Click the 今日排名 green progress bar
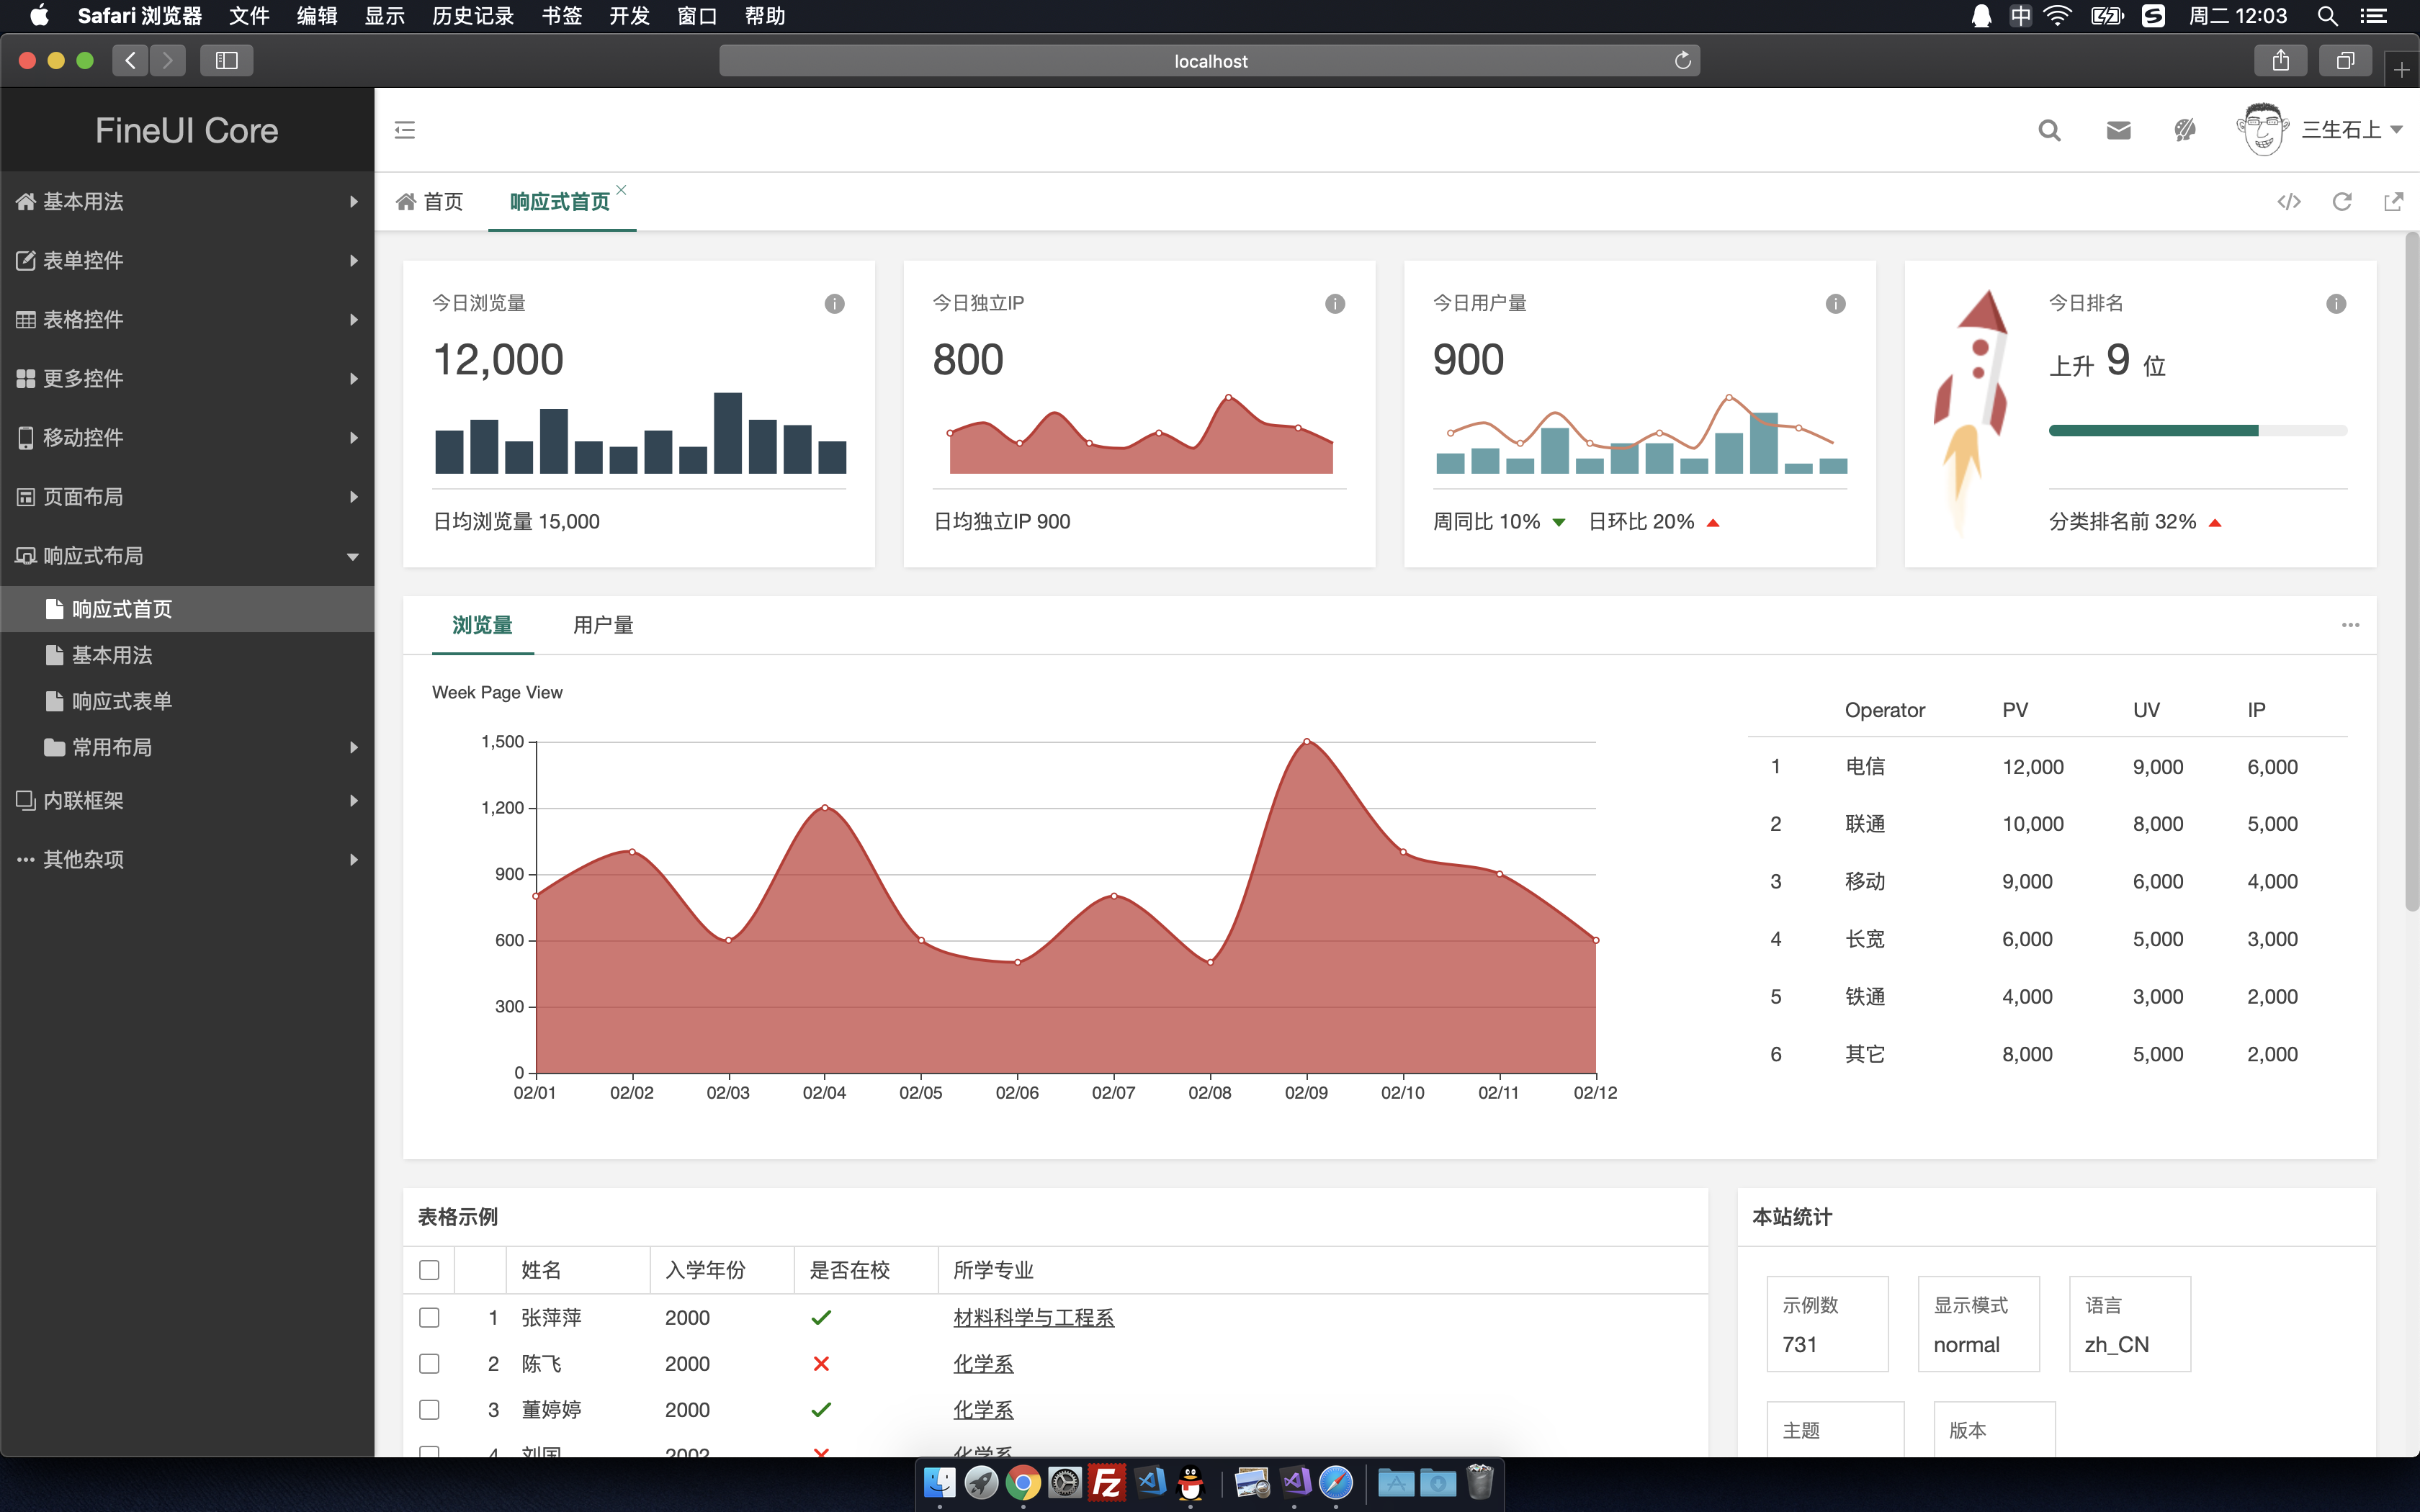The width and height of the screenshot is (2420, 1512). click(2153, 431)
